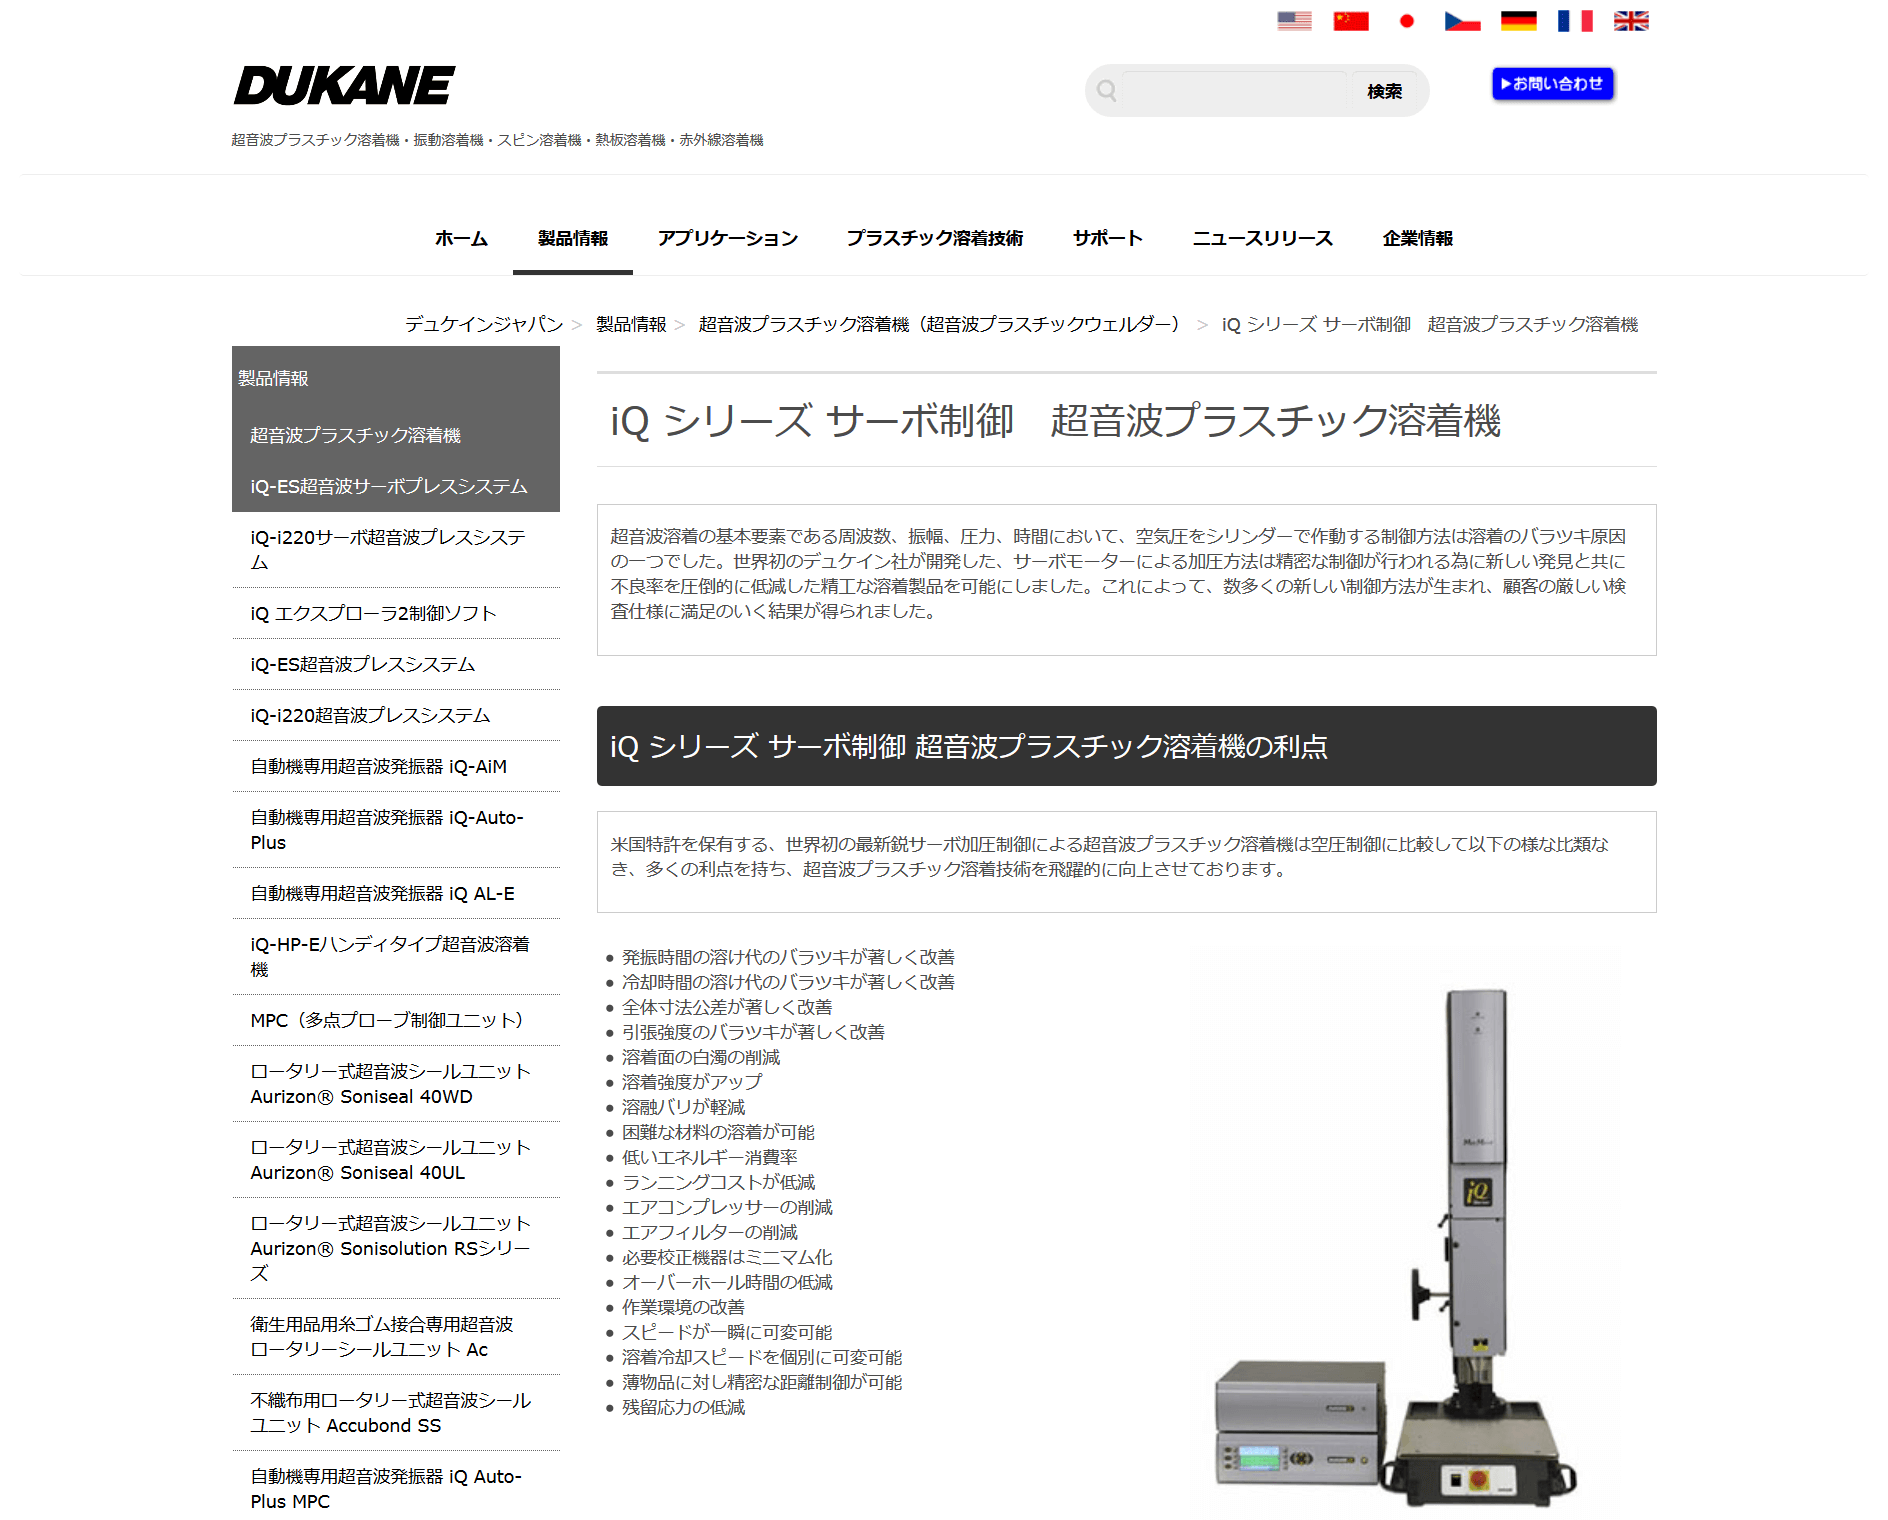This screenshot has height=1520, width=1888.
Task: Click bullet text 残留応力の低減
Action: [x=683, y=1407]
